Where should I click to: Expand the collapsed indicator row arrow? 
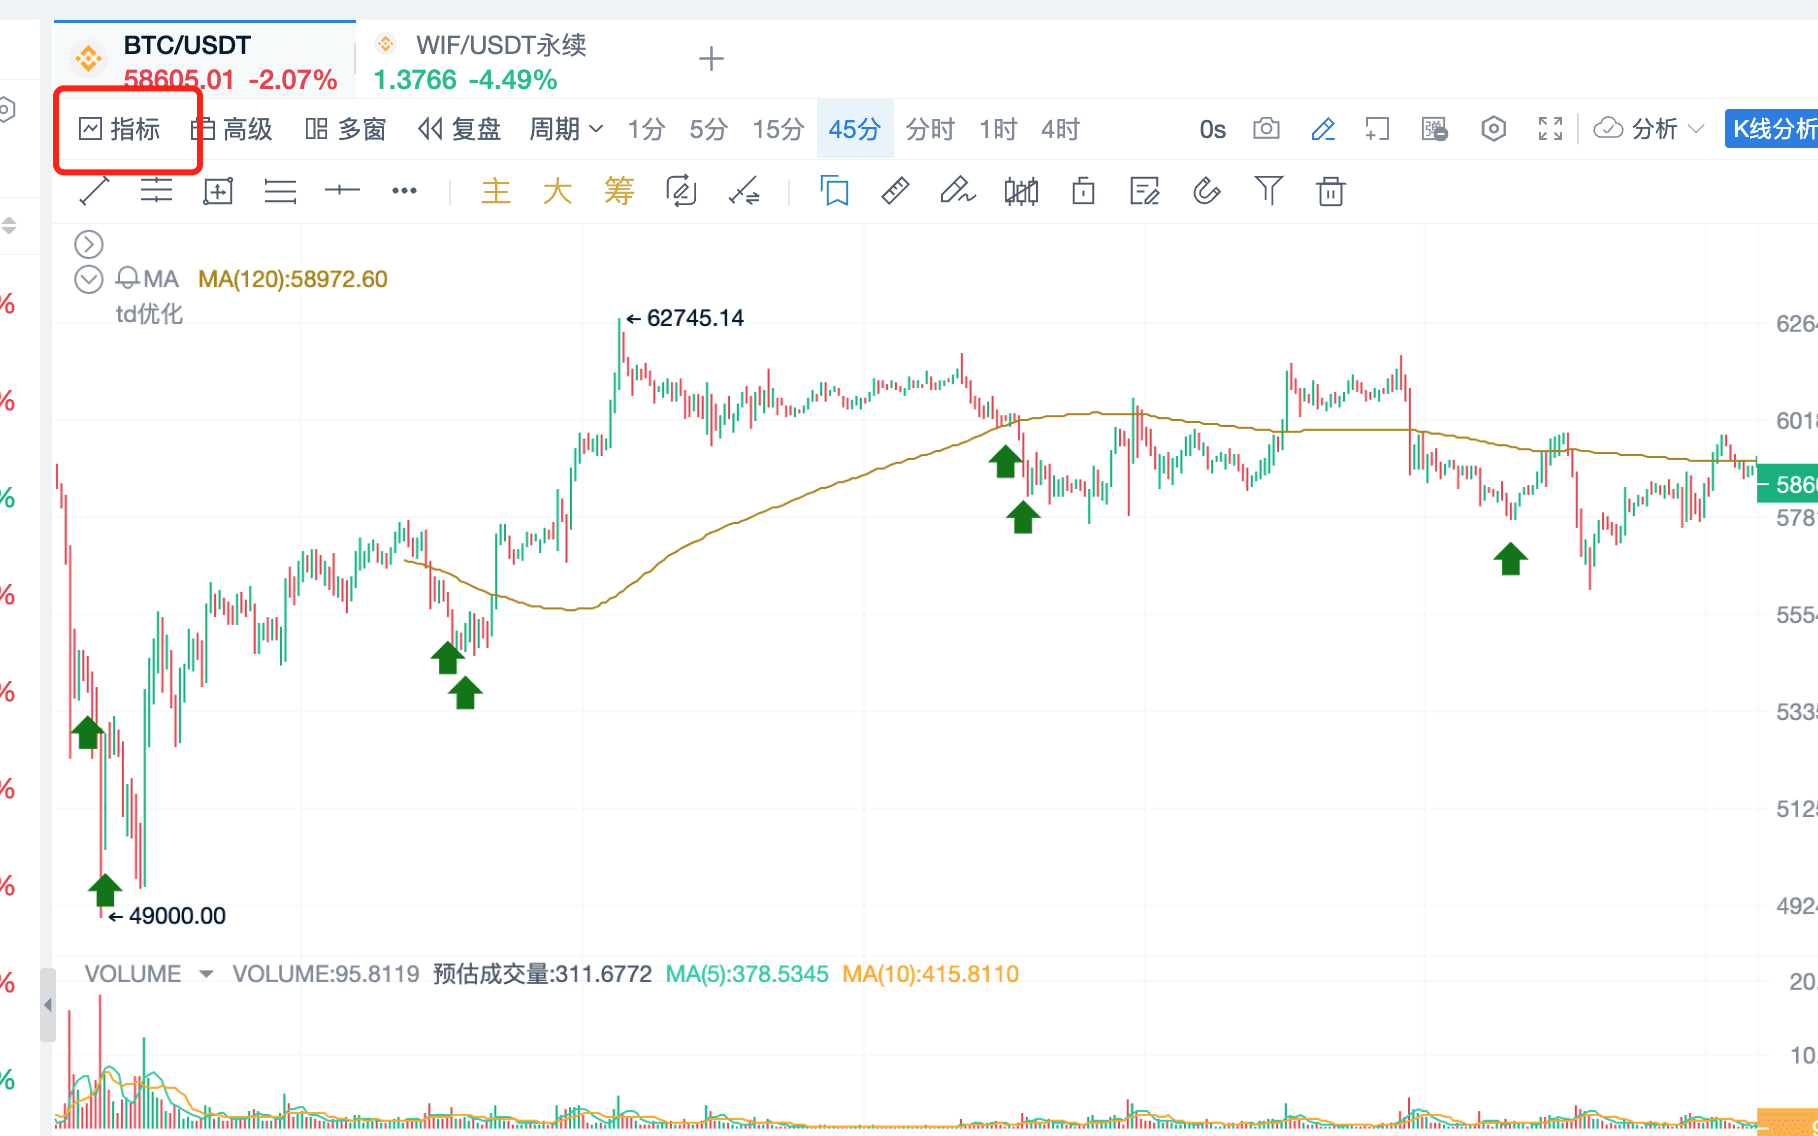(89, 244)
